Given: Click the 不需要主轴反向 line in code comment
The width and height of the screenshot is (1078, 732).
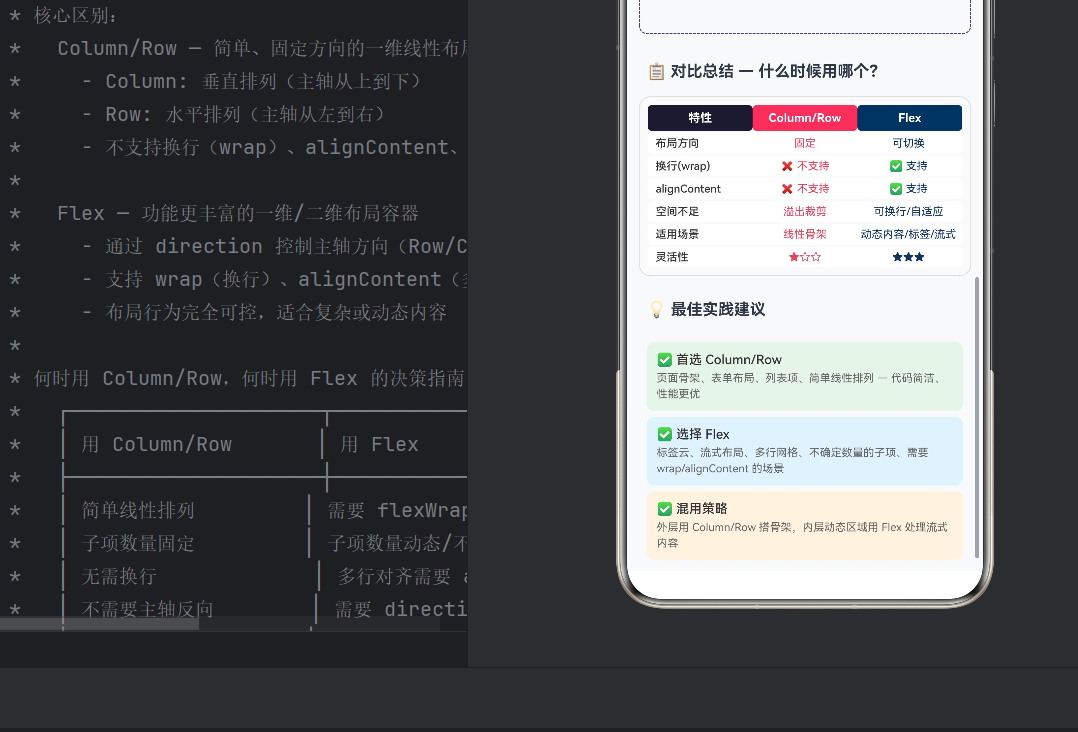Looking at the screenshot, I should (147, 609).
